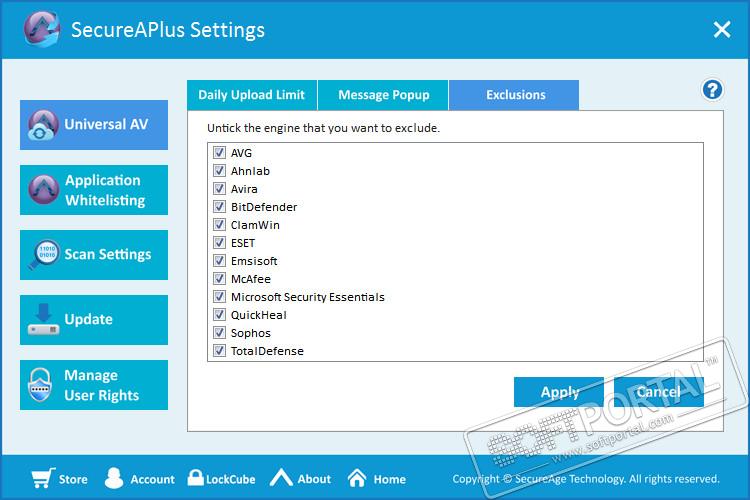Untick the ESET engine checkbox

[219, 243]
